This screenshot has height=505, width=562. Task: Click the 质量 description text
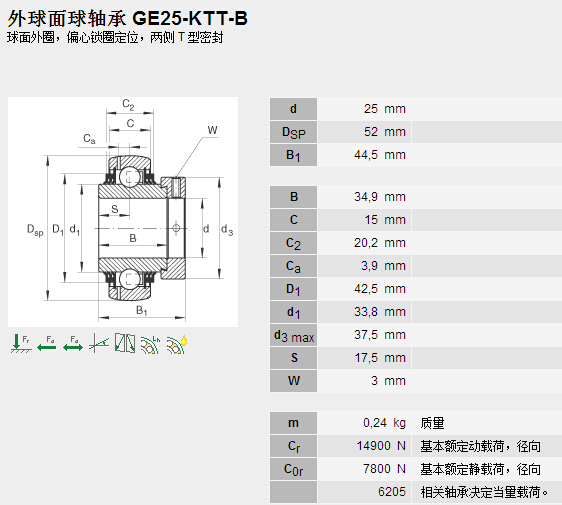click(432, 423)
